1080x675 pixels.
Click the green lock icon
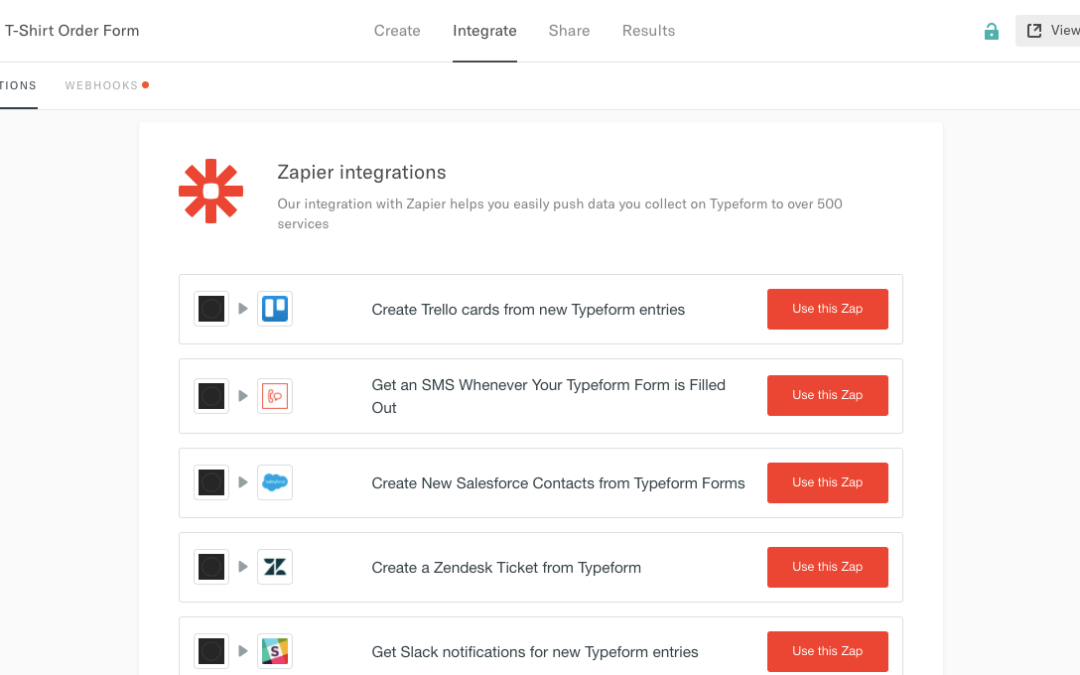pos(991,31)
